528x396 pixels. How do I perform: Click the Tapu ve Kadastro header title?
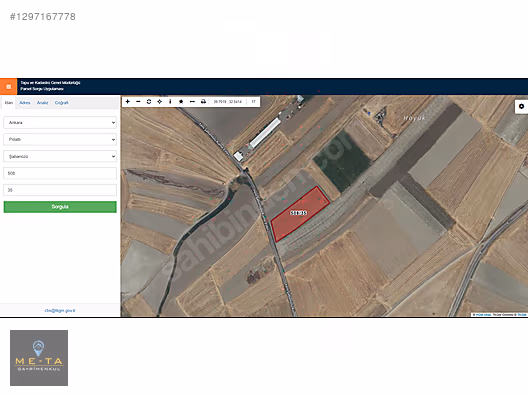click(x=50, y=82)
